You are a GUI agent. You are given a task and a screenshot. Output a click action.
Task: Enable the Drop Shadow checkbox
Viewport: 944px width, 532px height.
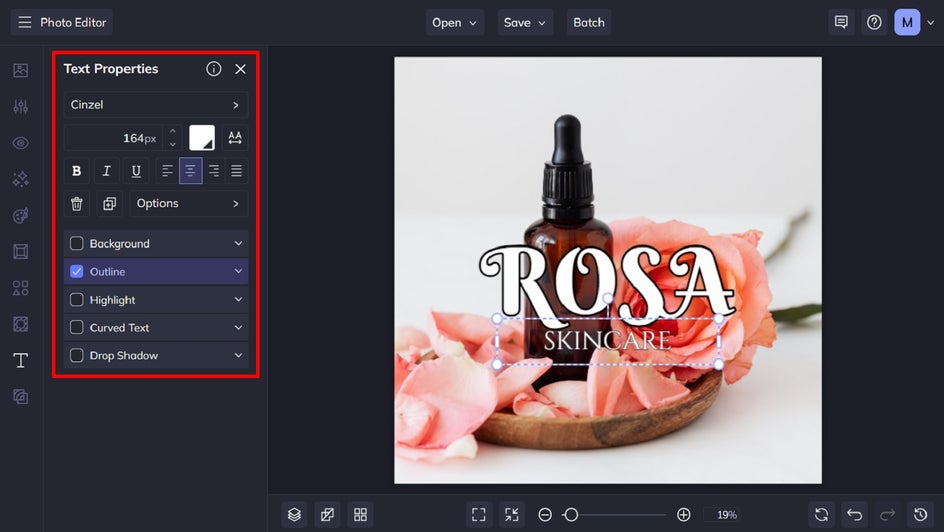(76, 355)
